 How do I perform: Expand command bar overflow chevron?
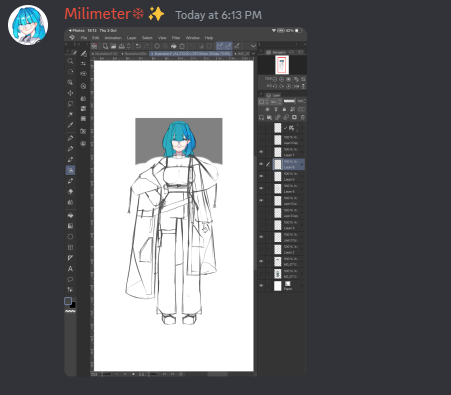click(253, 46)
